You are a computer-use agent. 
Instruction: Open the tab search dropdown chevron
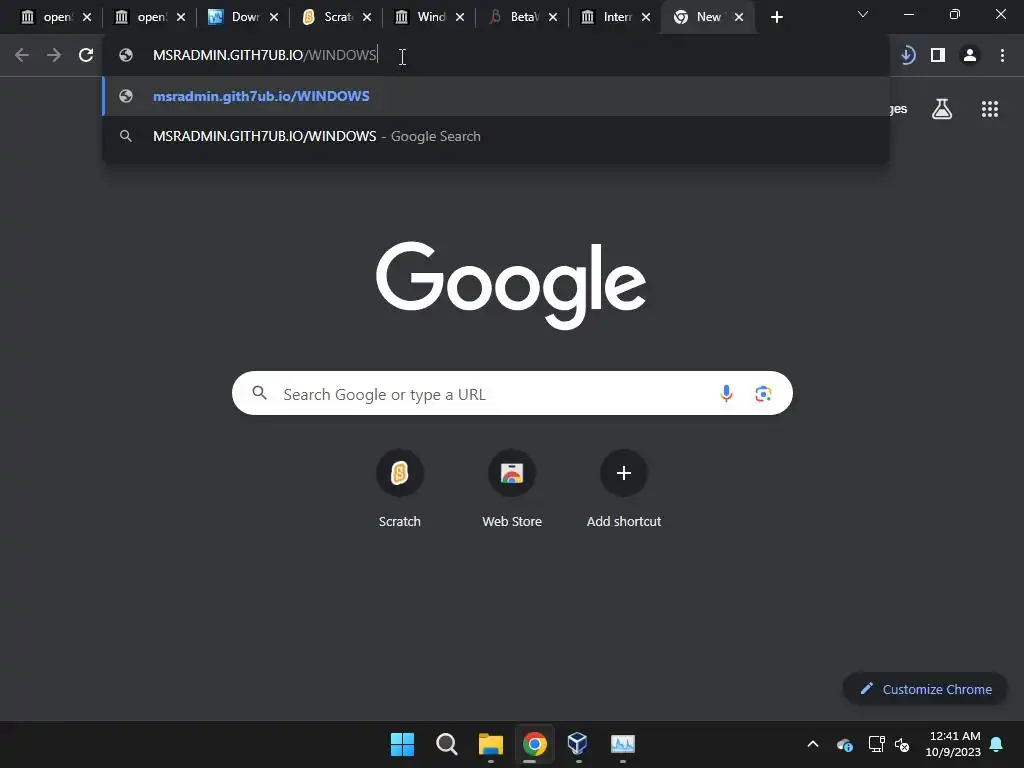pos(863,14)
